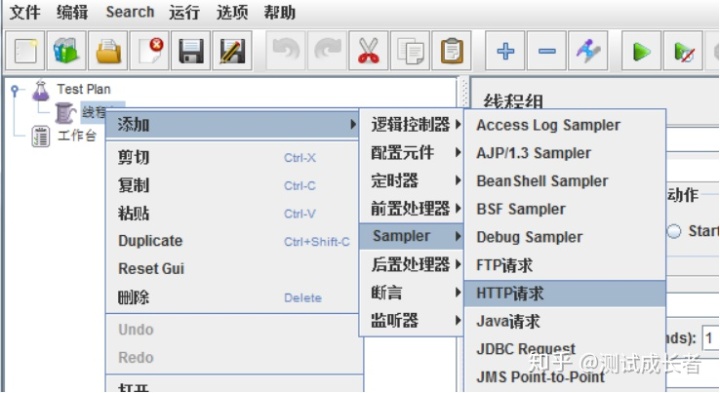Click the Toggle lightning toolbar icon
The image size is (720, 393).
(588, 51)
